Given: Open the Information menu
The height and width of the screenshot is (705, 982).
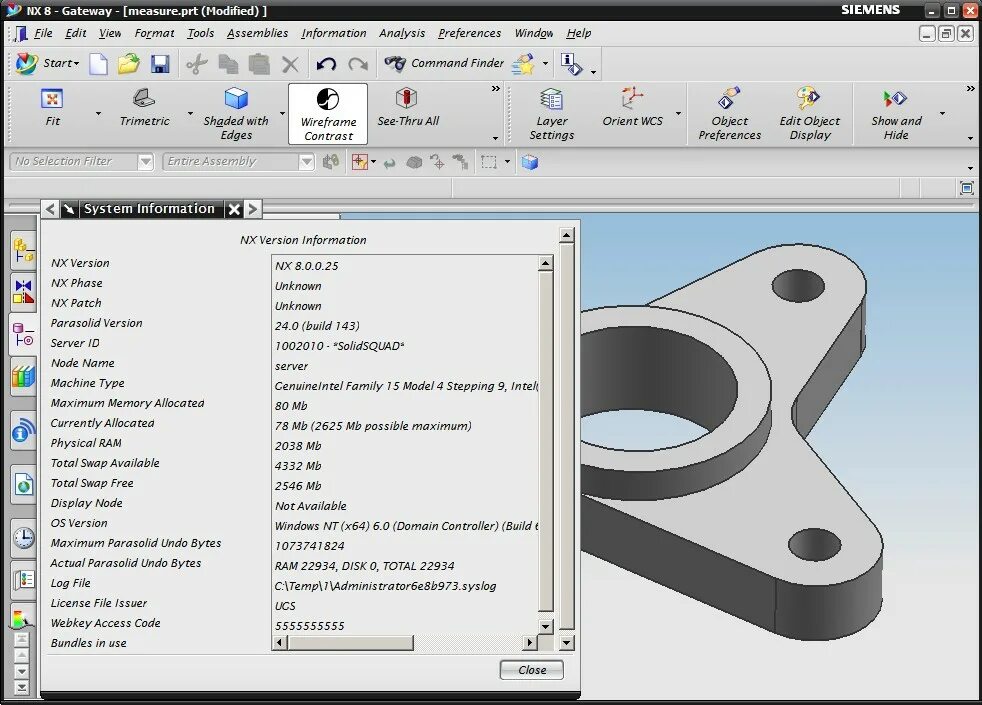Looking at the screenshot, I should coord(334,33).
